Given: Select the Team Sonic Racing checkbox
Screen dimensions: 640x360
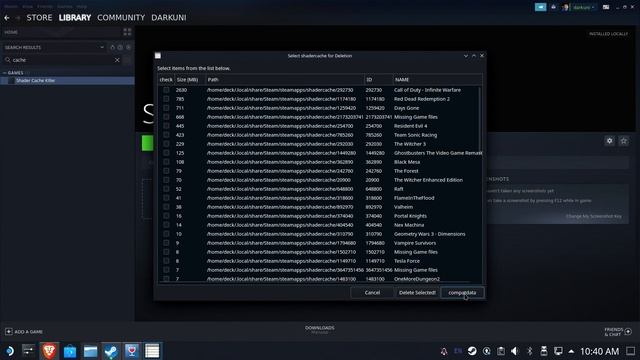Looking at the screenshot, I should (x=166, y=135).
